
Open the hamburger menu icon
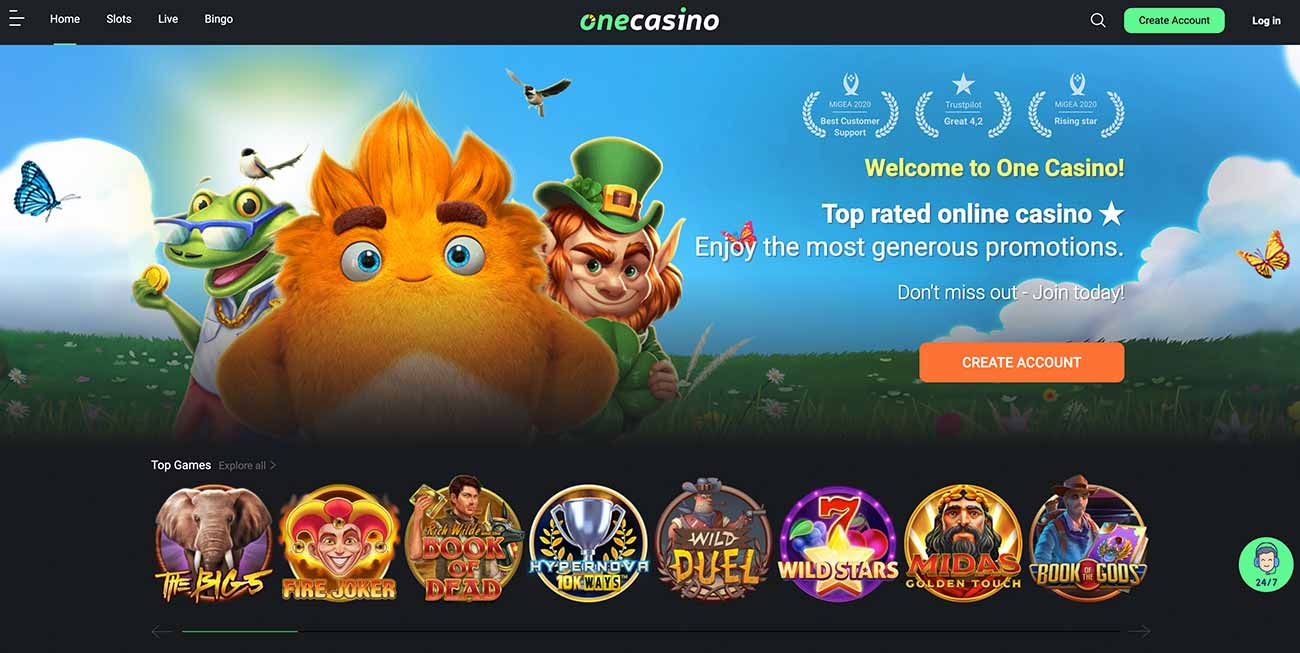pos(16,19)
